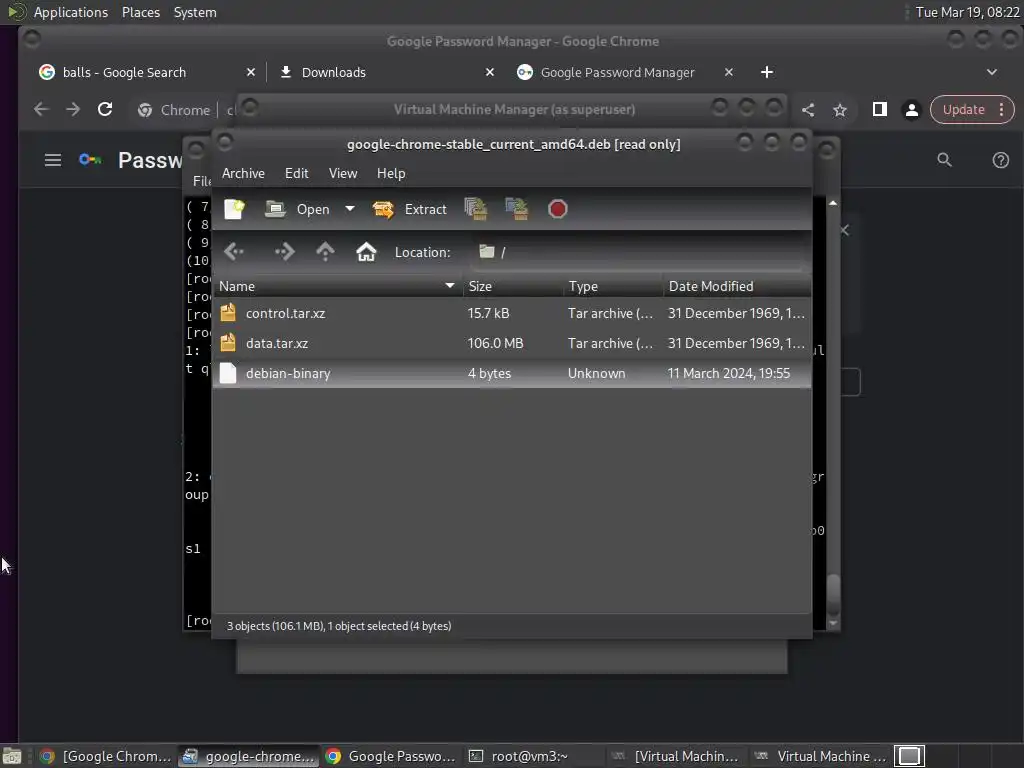The width and height of the screenshot is (1024, 768).
Task: Click the data.tar.xz archive file icon
Action: pyautogui.click(x=228, y=343)
